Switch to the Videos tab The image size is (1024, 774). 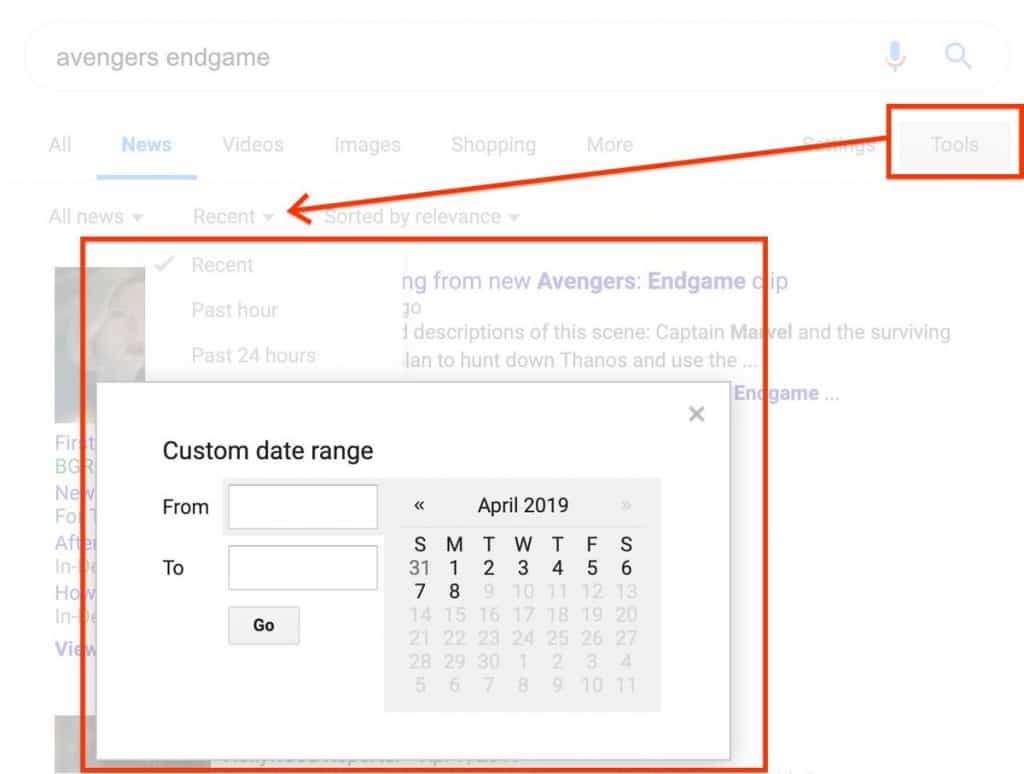[x=252, y=145]
